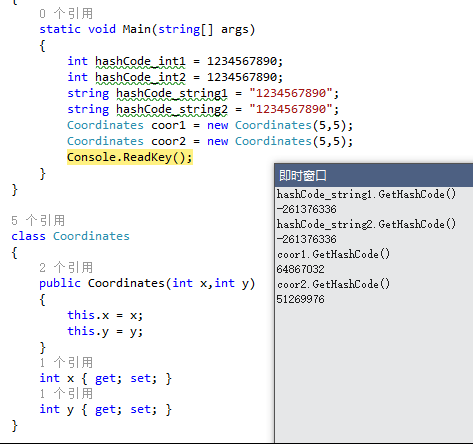Screen dimensions: 473x445
Task: Click the empty area in the immediate window
Action: [374, 373]
